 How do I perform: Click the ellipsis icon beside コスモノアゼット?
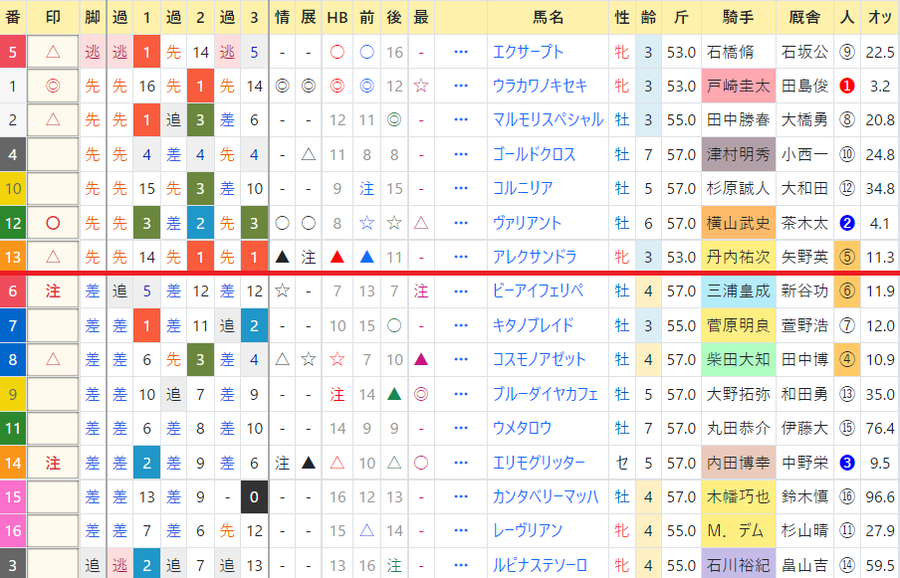coord(461,360)
